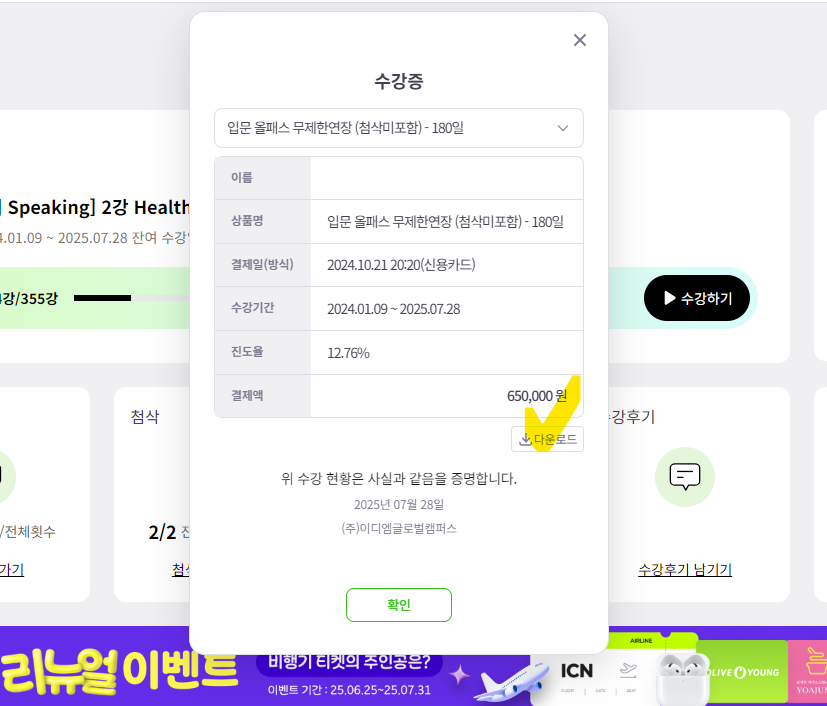The height and width of the screenshot is (706, 827).
Task: Select the 첨삭 card heading
Action: click(145, 417)
